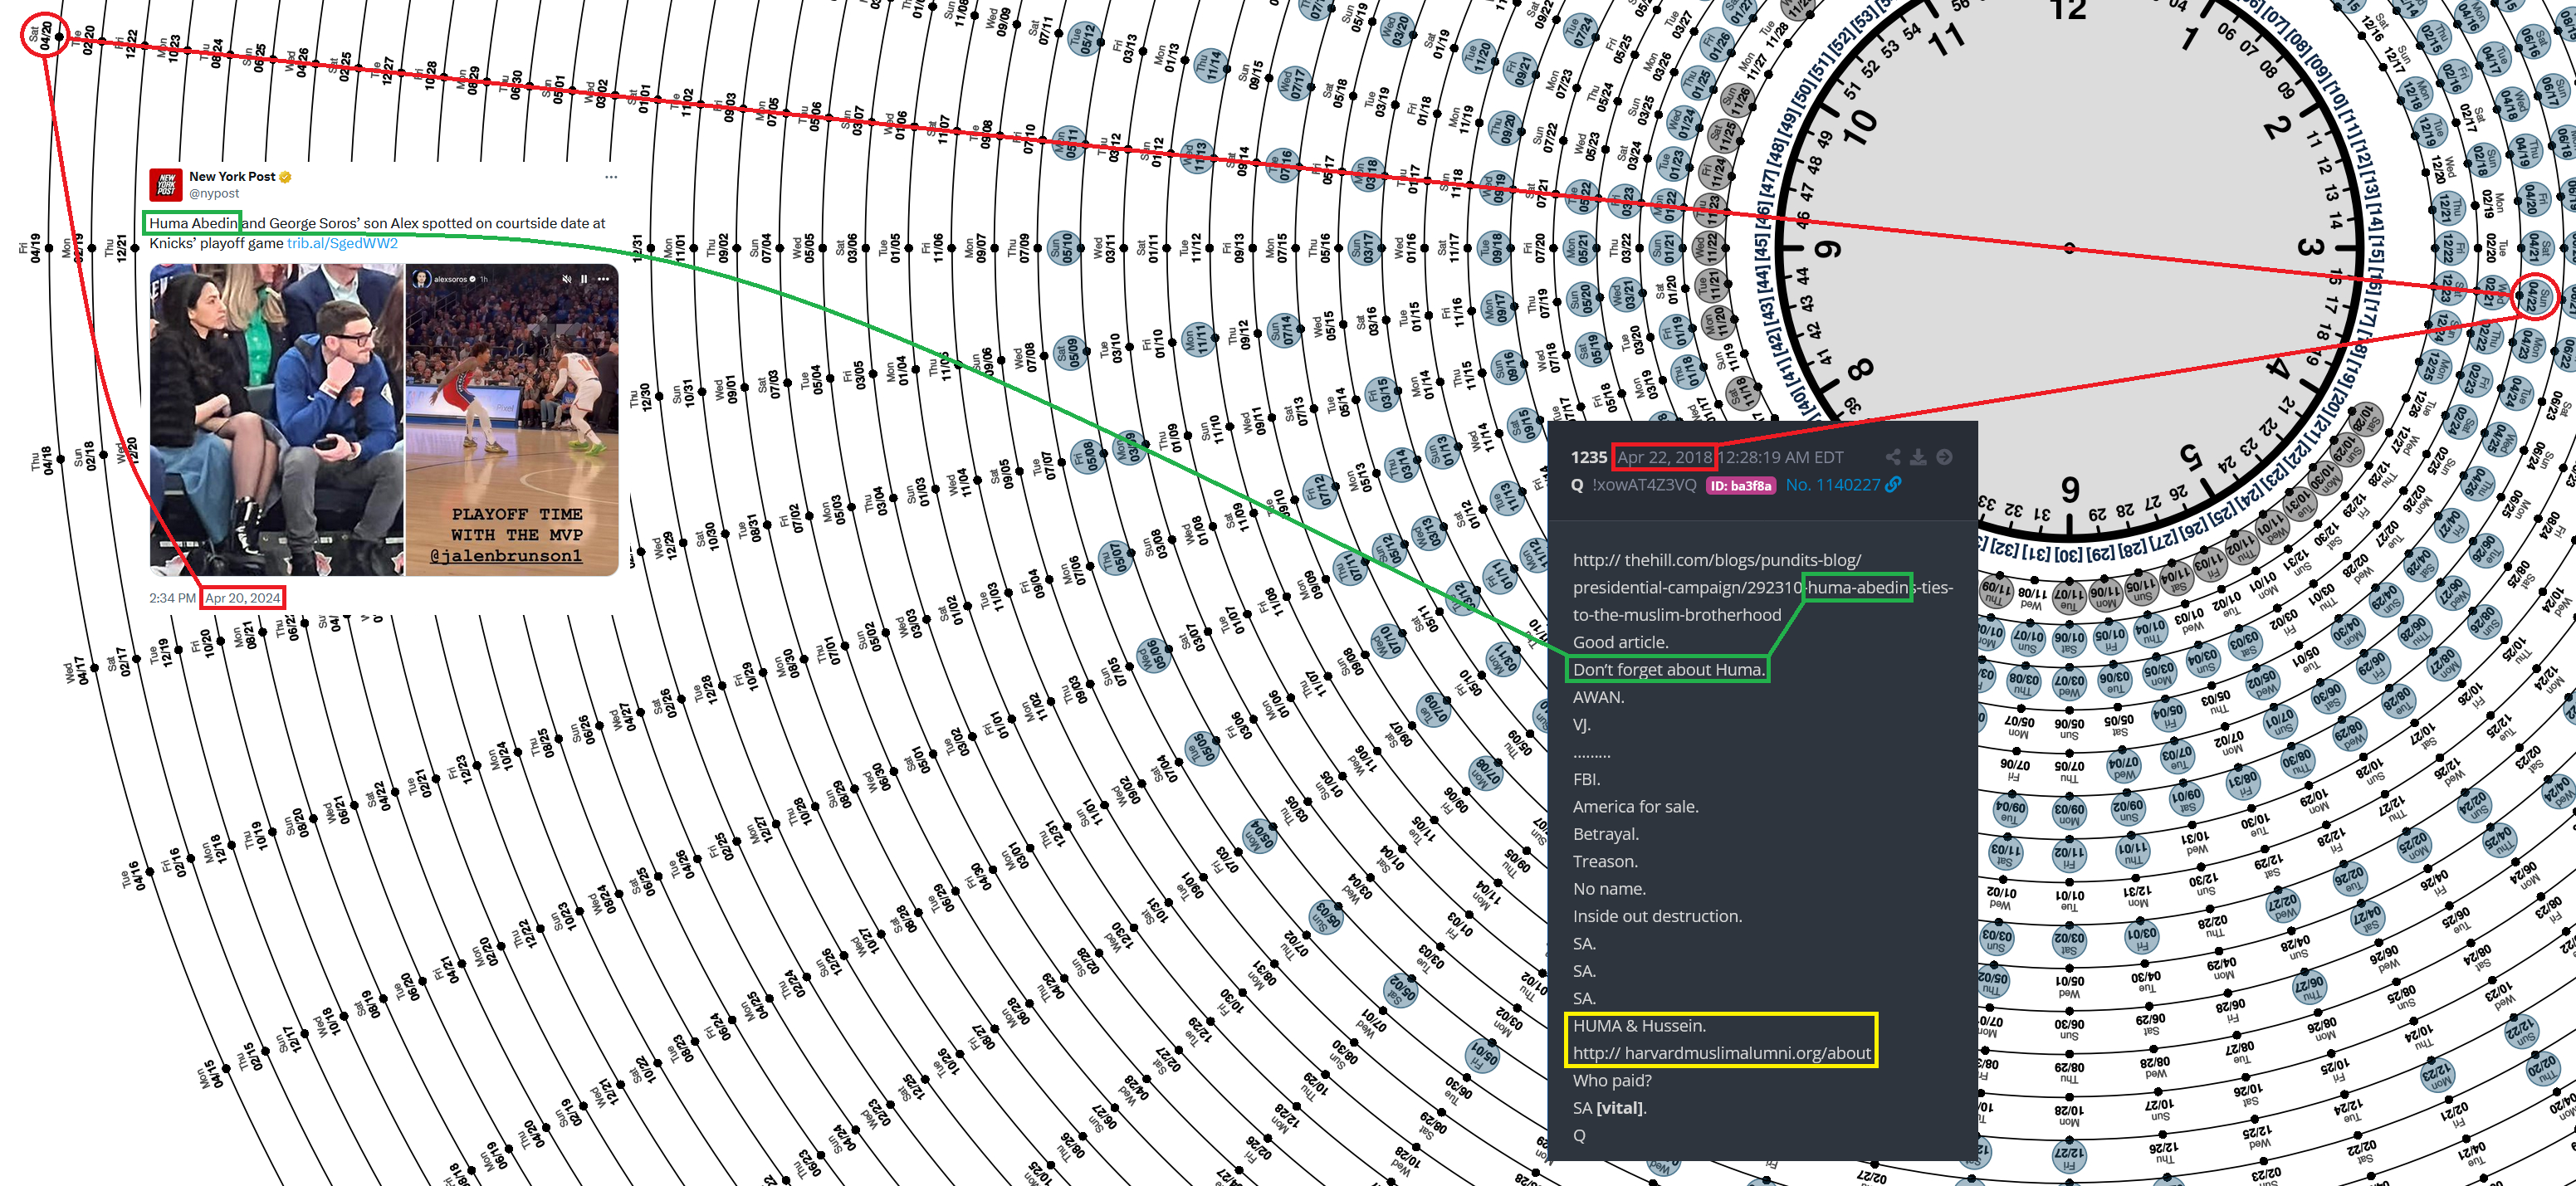This screenshot has width=2576, height=1186.
Task: Click the tweet's Apr 20, 2024 date
Action: click(x=243, y=598)
